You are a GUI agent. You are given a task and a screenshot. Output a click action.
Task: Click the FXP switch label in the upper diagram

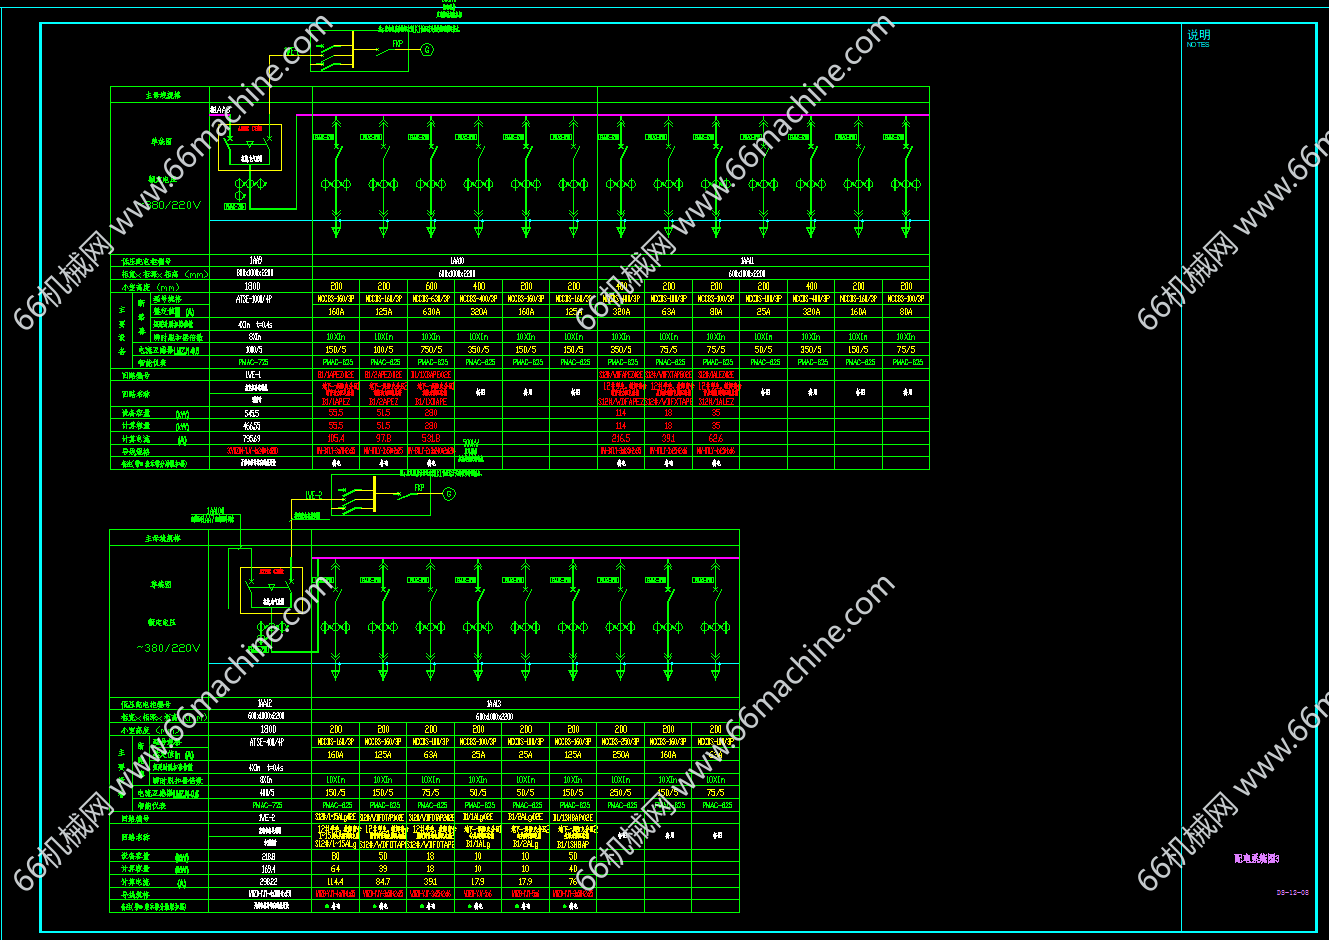coord(397,44)
